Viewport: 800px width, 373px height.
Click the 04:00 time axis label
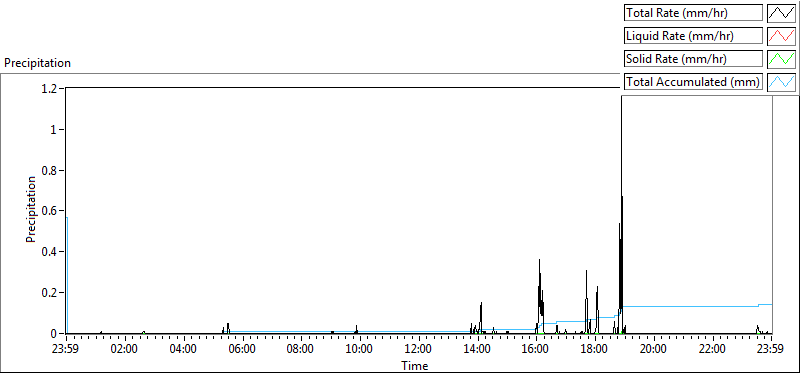pyautogui.click(x=183, y=350)
